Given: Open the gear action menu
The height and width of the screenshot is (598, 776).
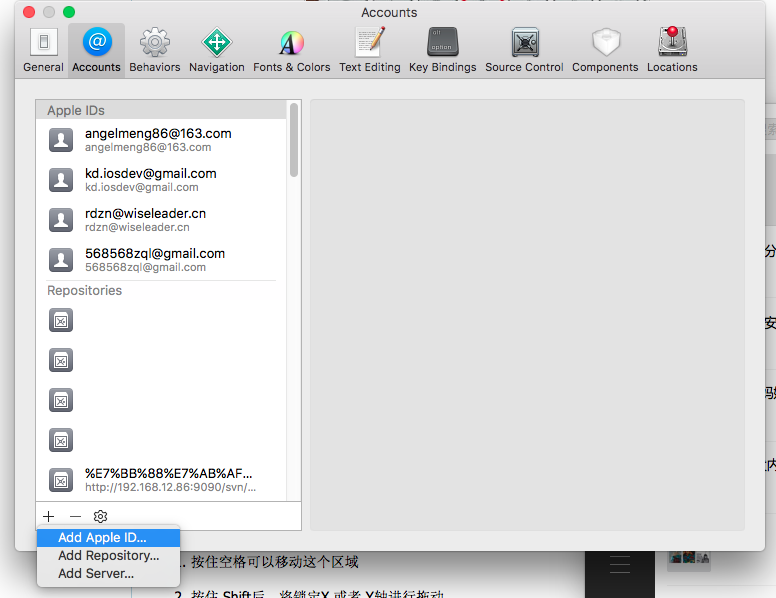Looking at the screenshot, I should pyautogui.click(x=100, y=516).
